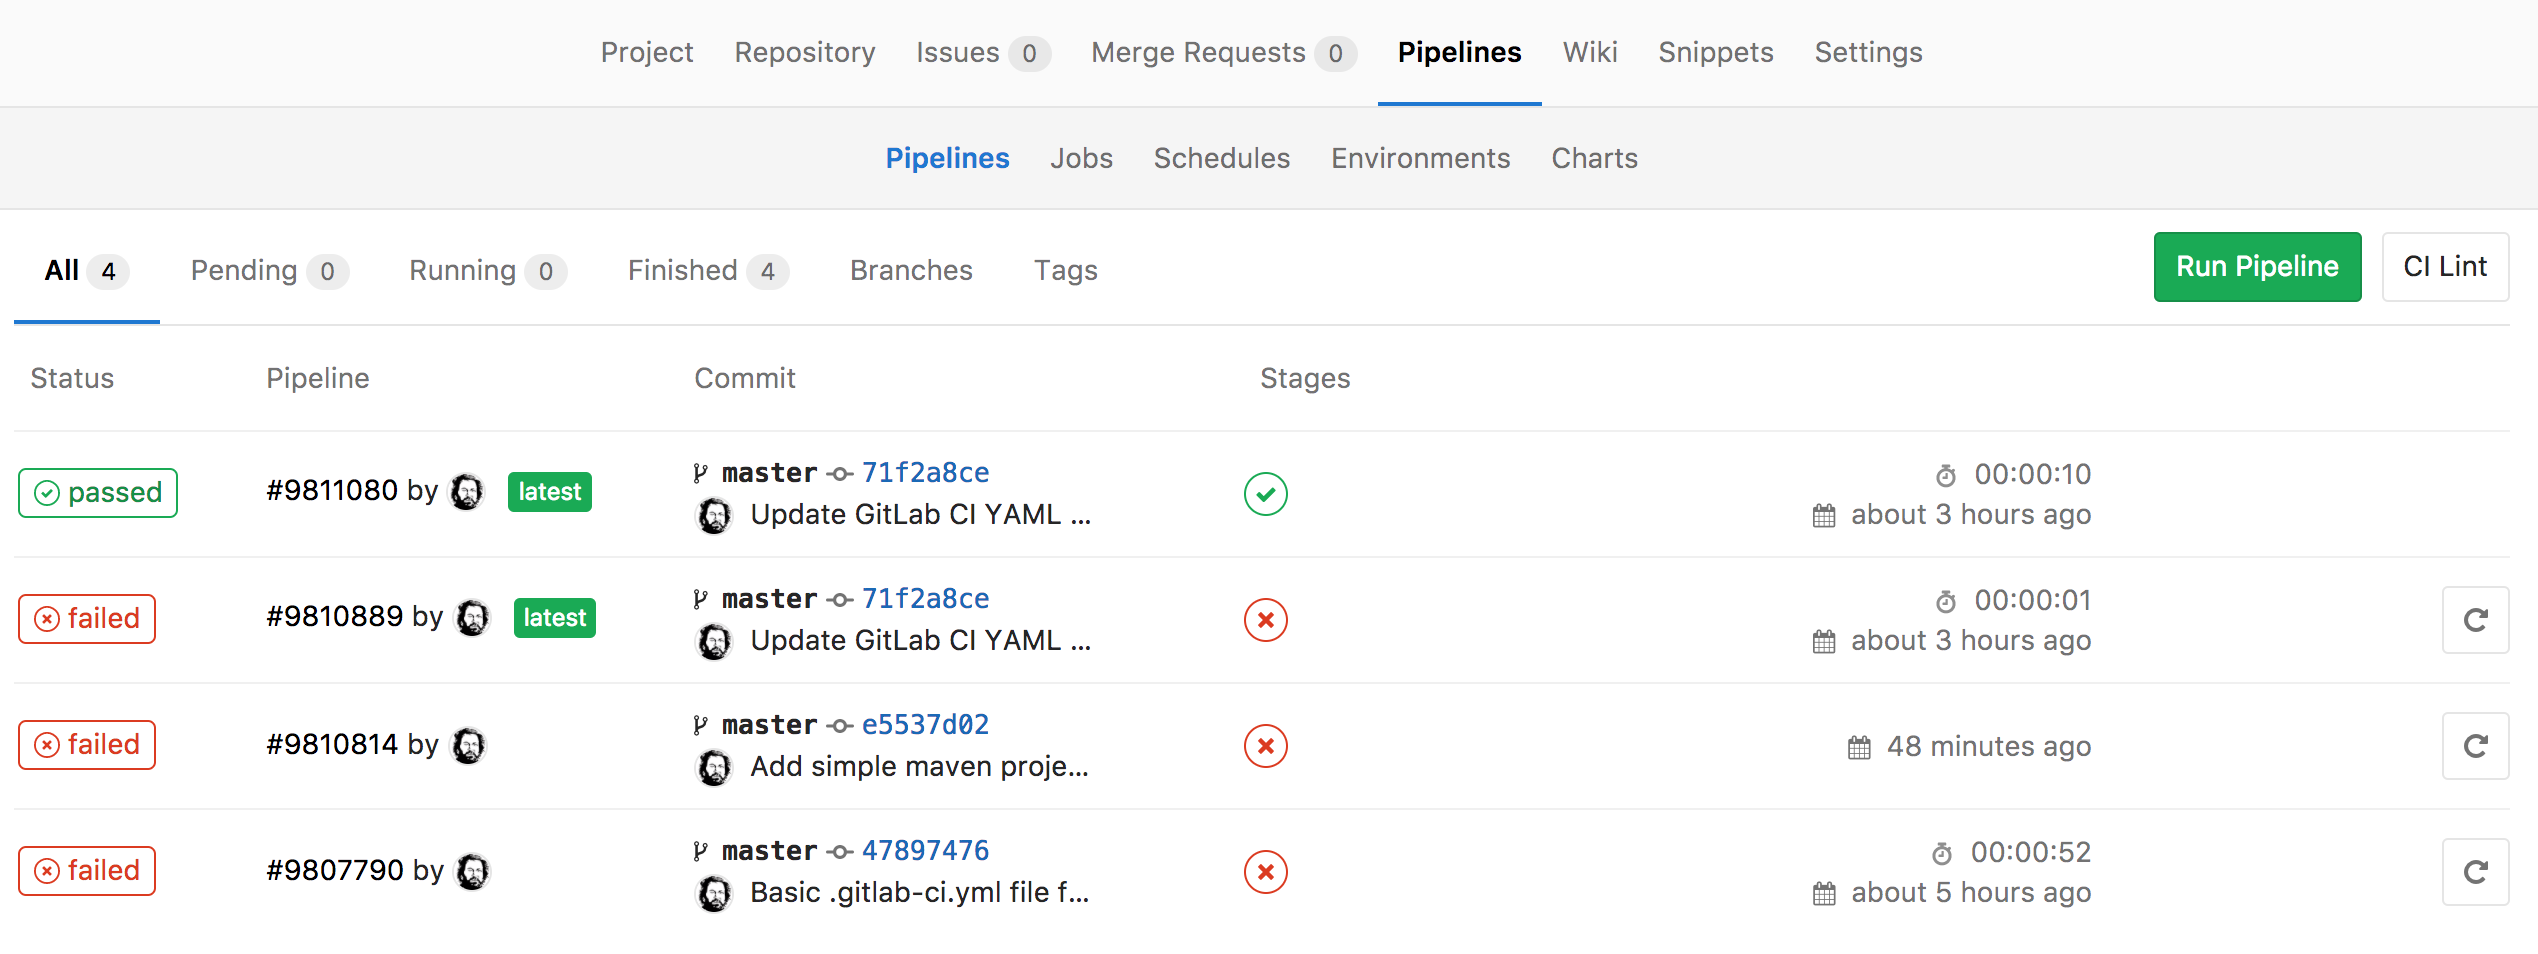The image size is (2538, 954).
Task: Click user avatar next to #9807790
Action: pyautogui.click(x=473, y=871)
